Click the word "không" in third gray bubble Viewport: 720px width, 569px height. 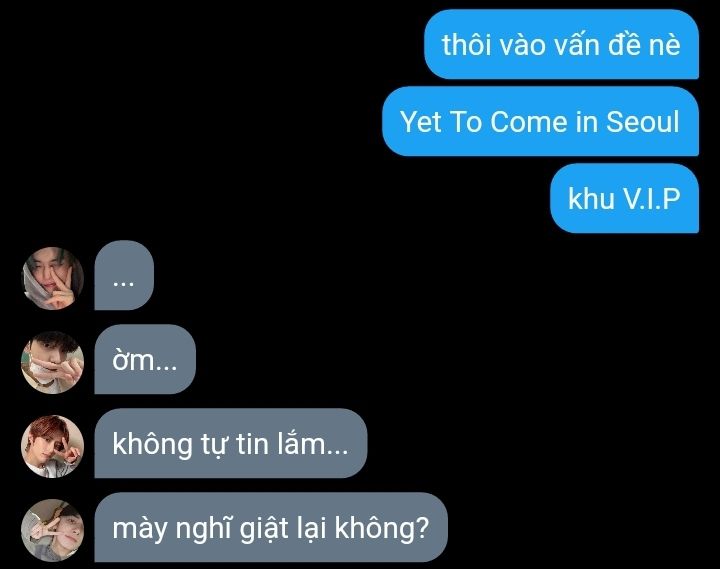(152, 445)
